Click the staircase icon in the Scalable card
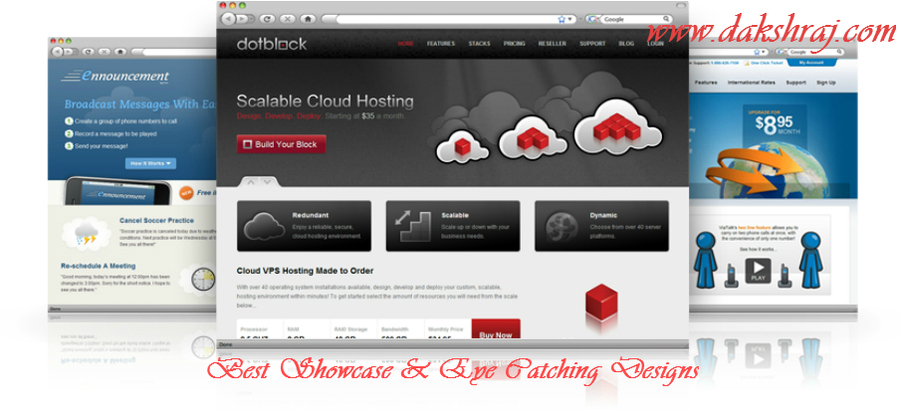Viewport: 900px width, 420px height. point(412,225)
